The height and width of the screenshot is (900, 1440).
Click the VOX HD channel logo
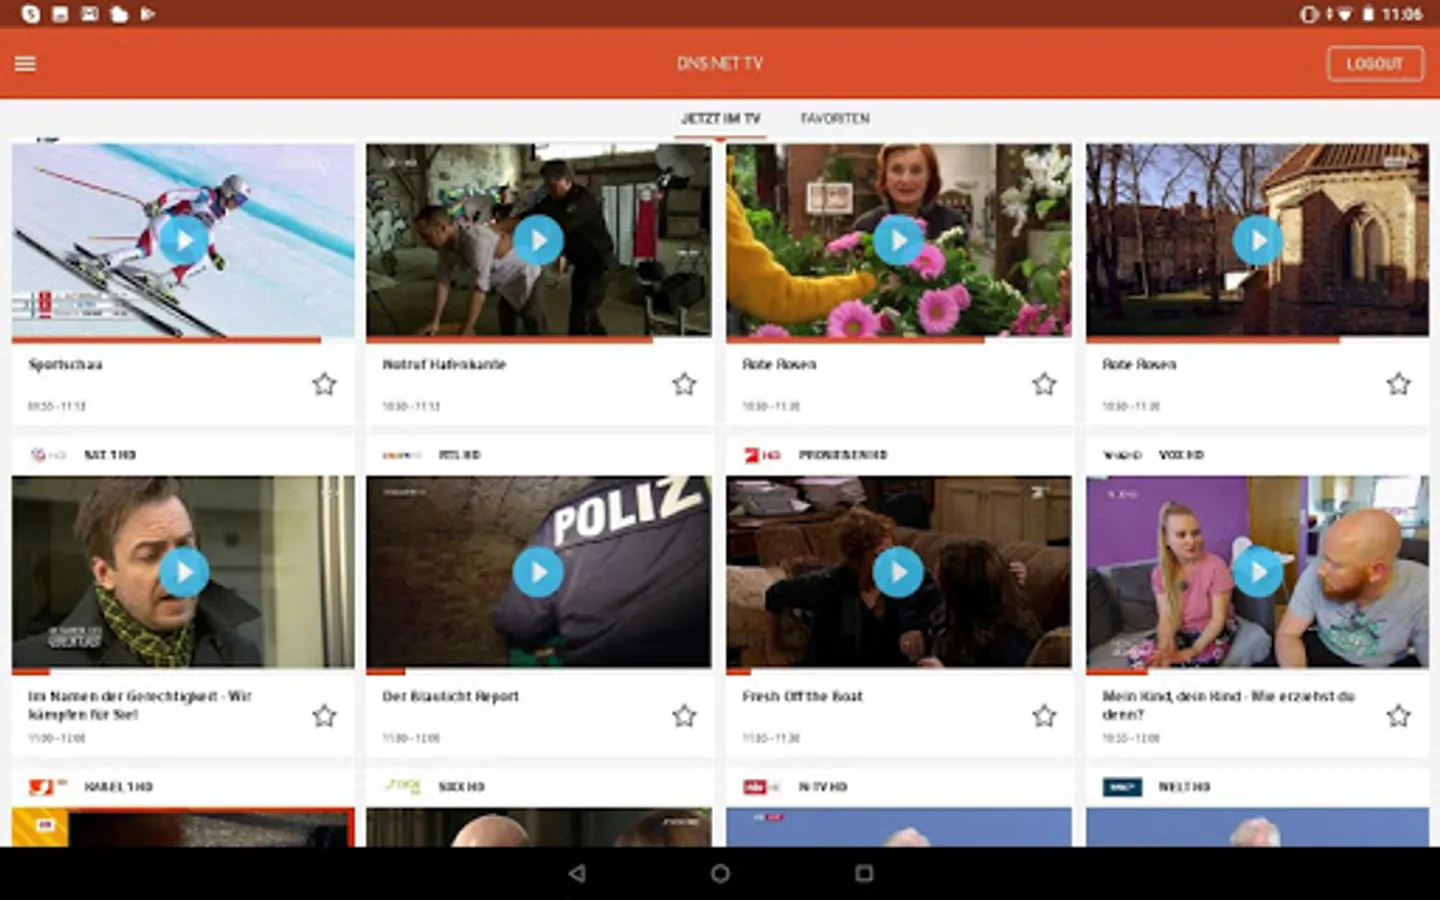click(x=1122, y=455)
